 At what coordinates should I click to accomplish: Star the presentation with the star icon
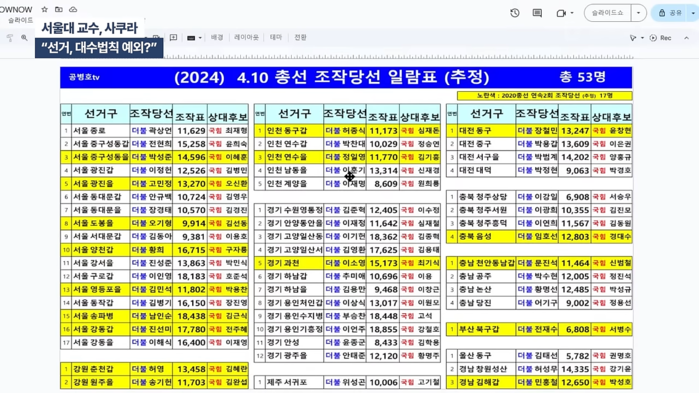[45, 9]
